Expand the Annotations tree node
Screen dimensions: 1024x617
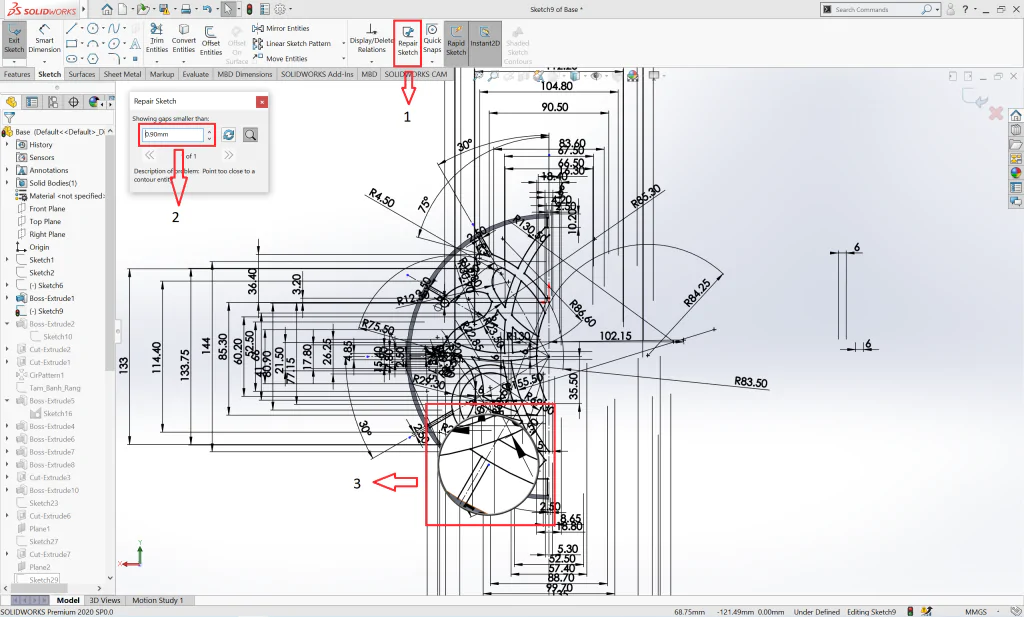tap(7, 170)
